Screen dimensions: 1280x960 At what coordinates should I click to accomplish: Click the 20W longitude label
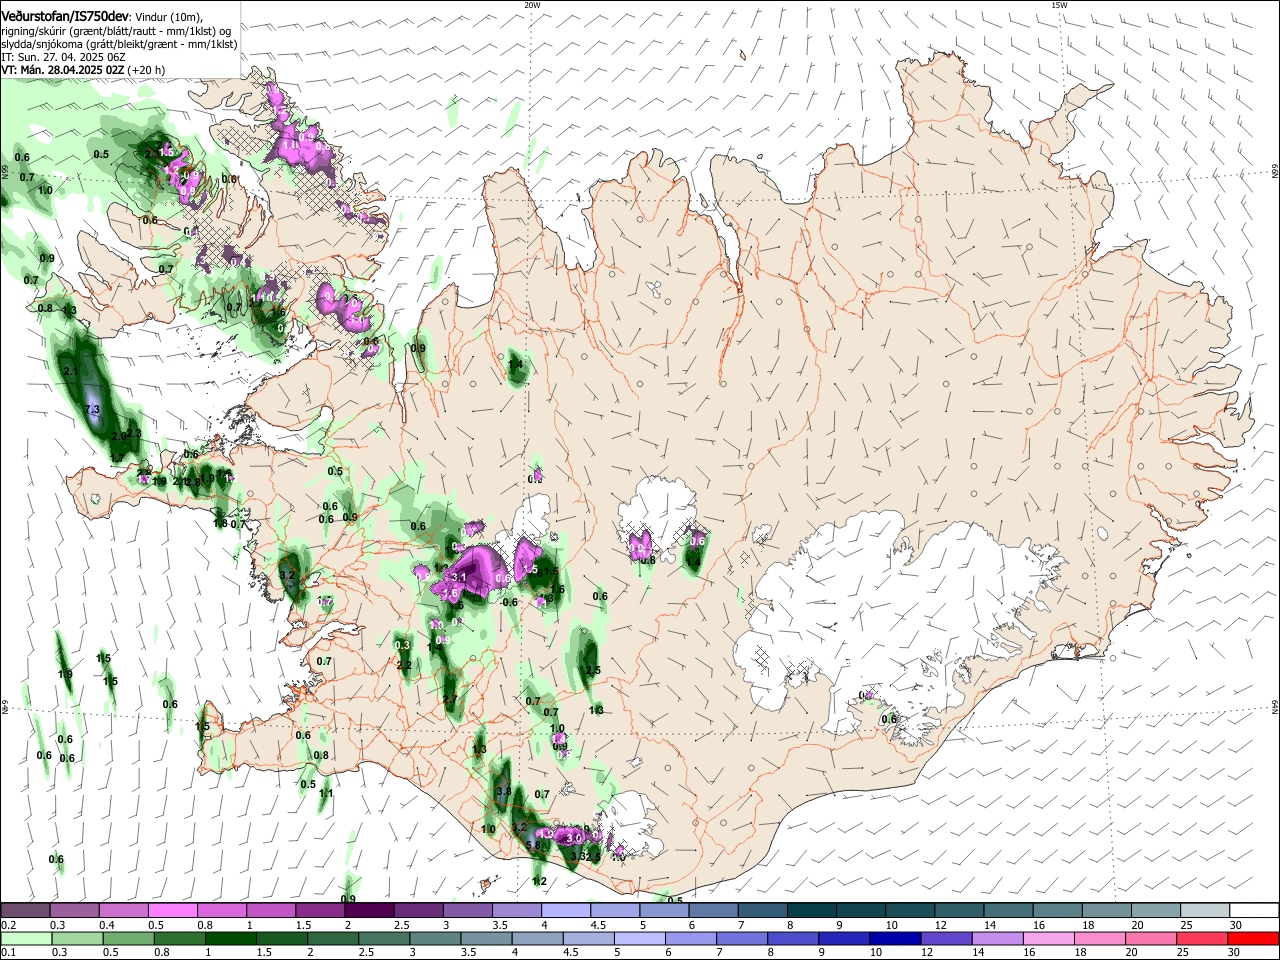coord(532,5)
